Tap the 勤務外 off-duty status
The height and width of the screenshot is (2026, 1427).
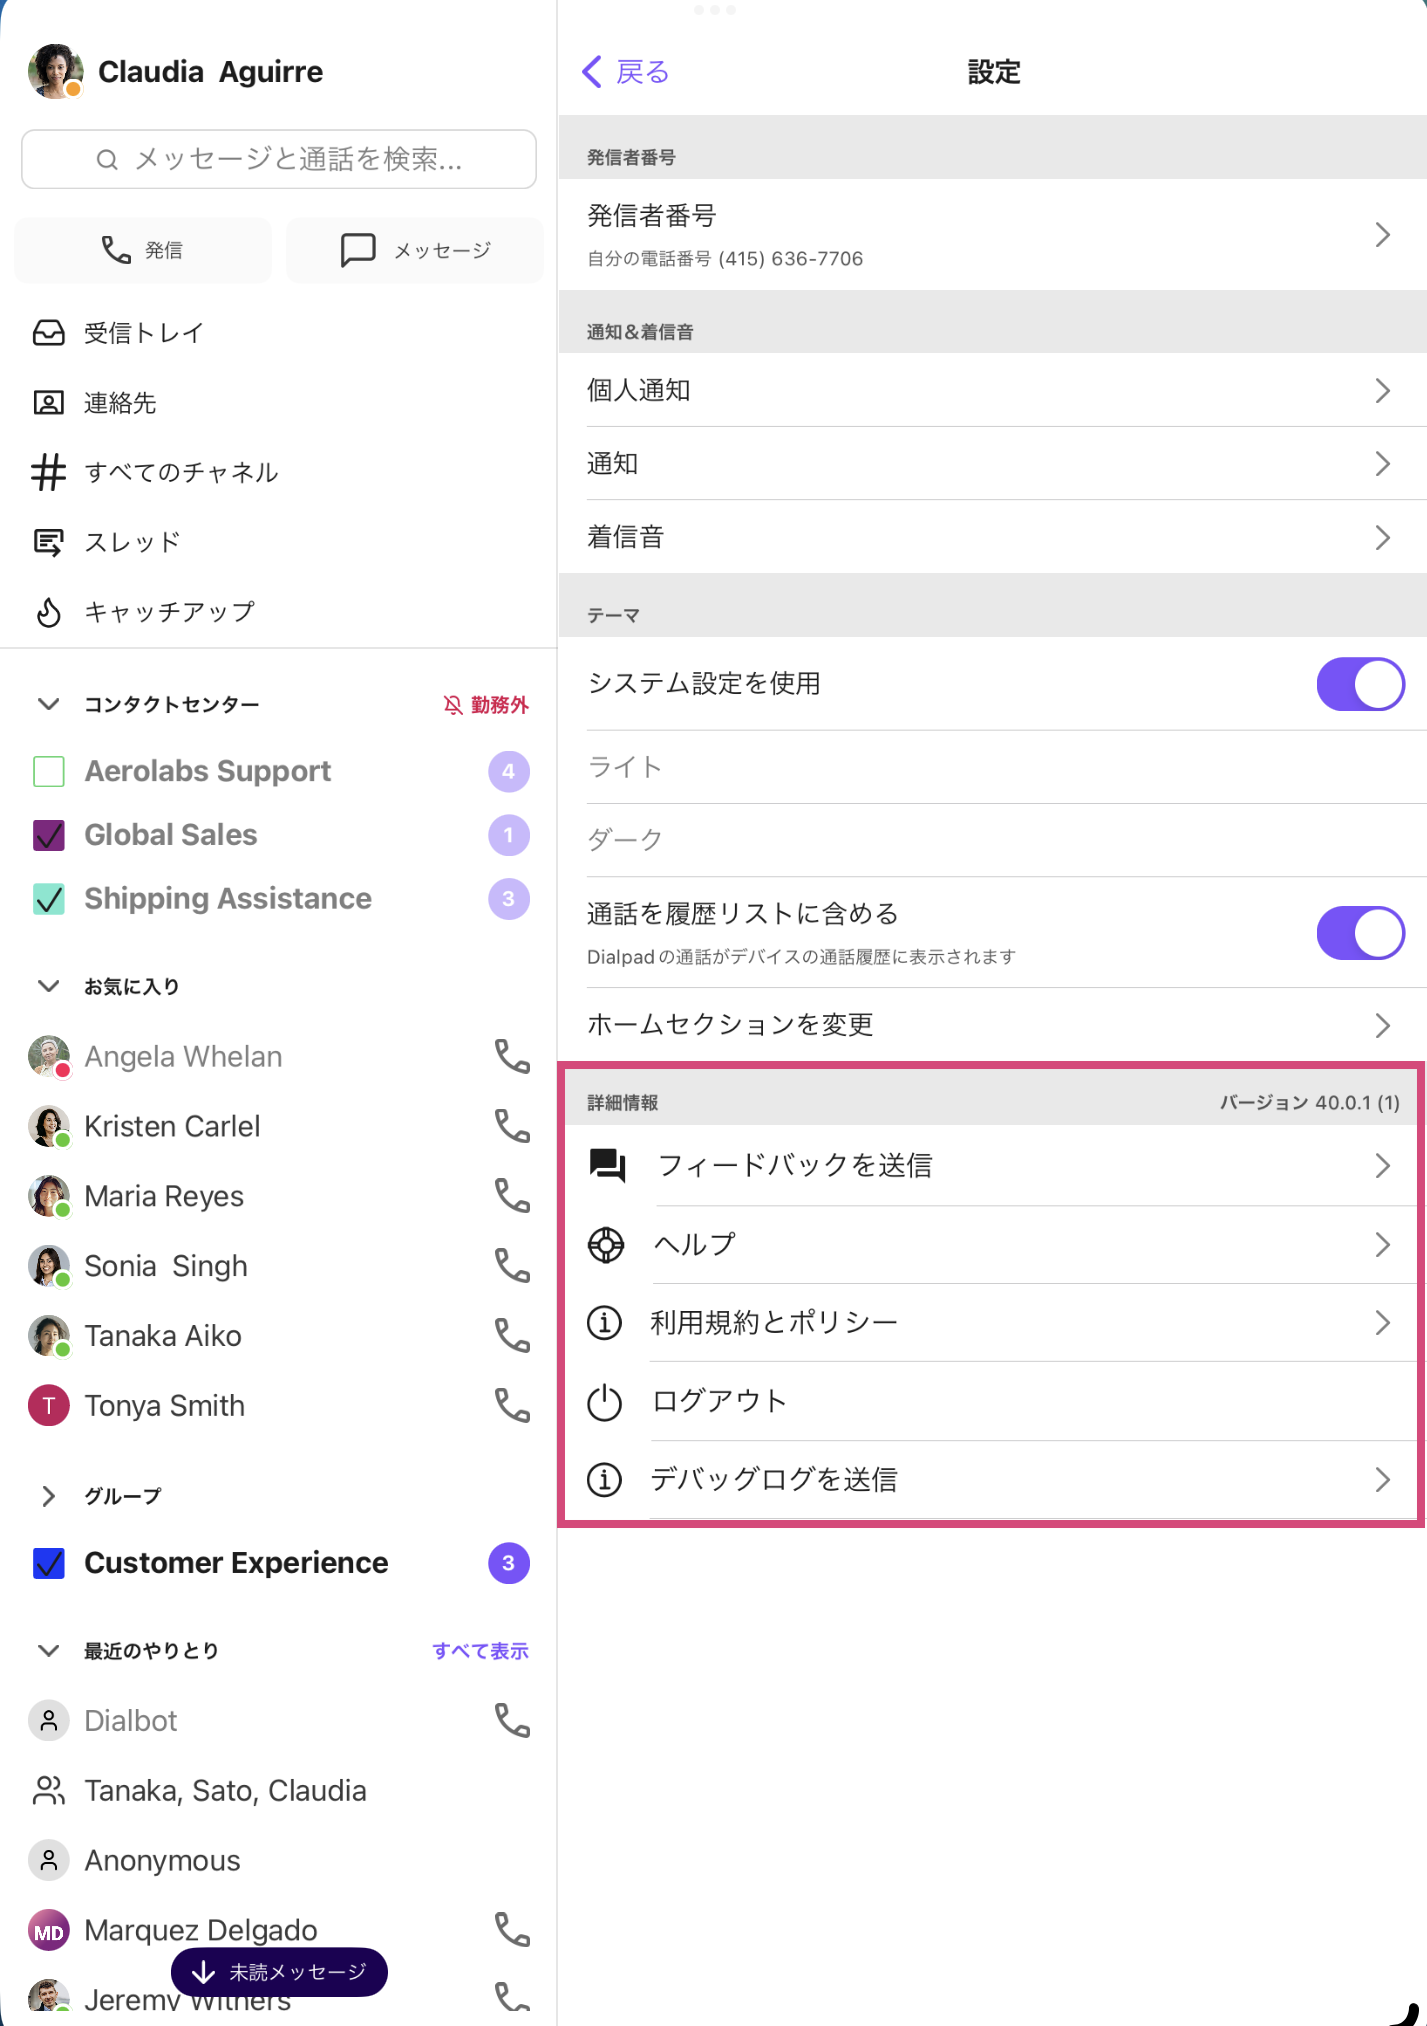pyautogui.click(x=486, y=705)
